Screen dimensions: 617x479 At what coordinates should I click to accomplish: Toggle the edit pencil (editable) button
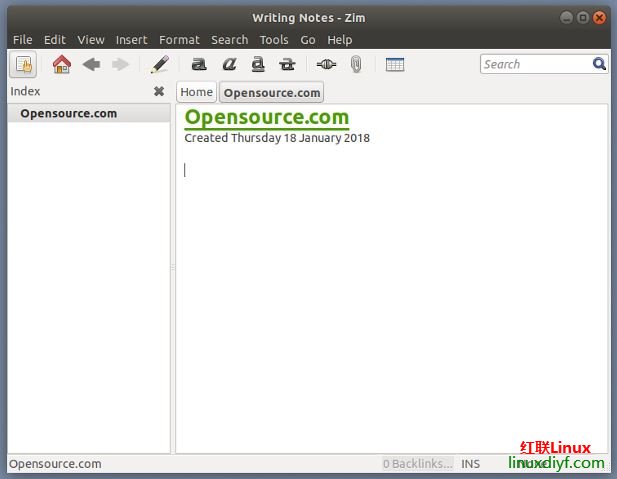tap(159, 65)
